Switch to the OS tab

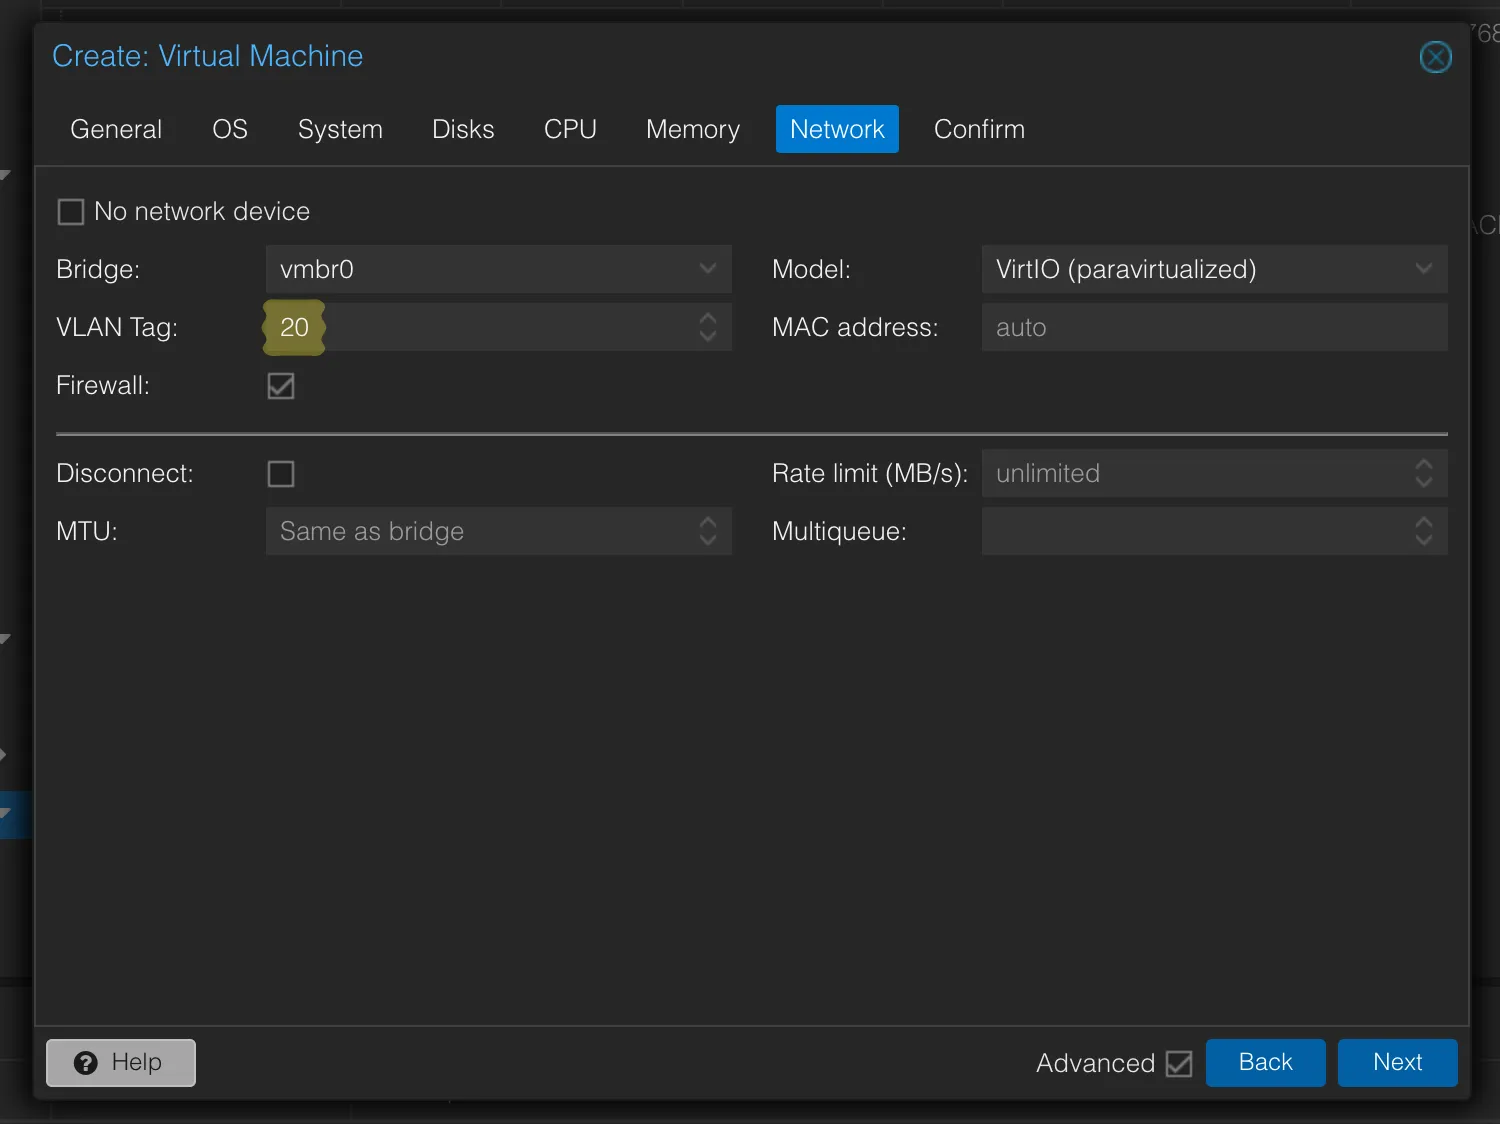point(230,129)
